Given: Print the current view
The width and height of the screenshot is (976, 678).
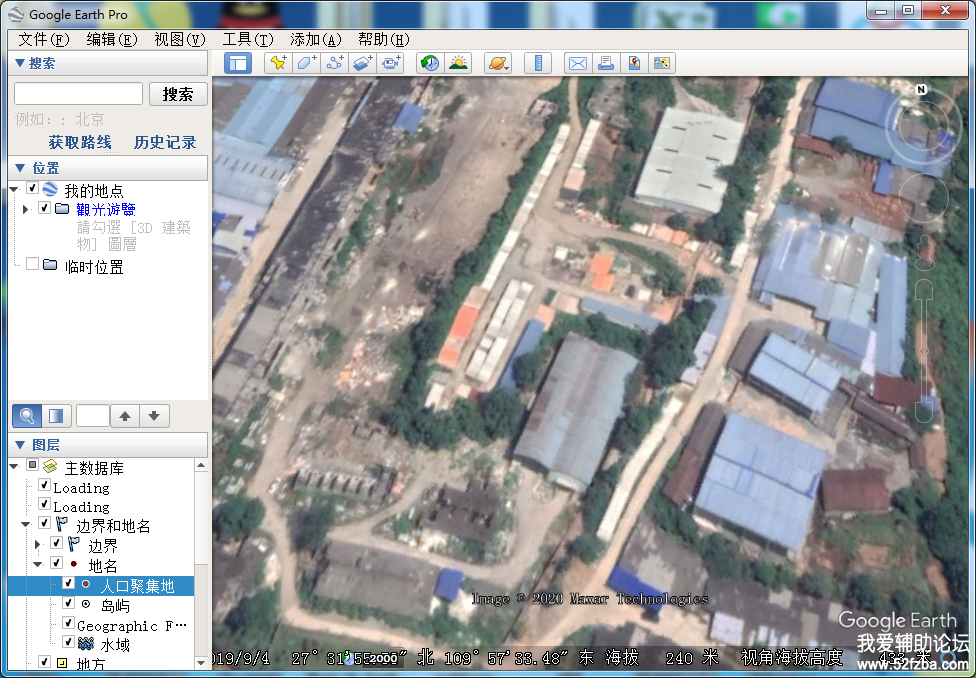Looking at the screenshot, I should click(x=606, y=63).
